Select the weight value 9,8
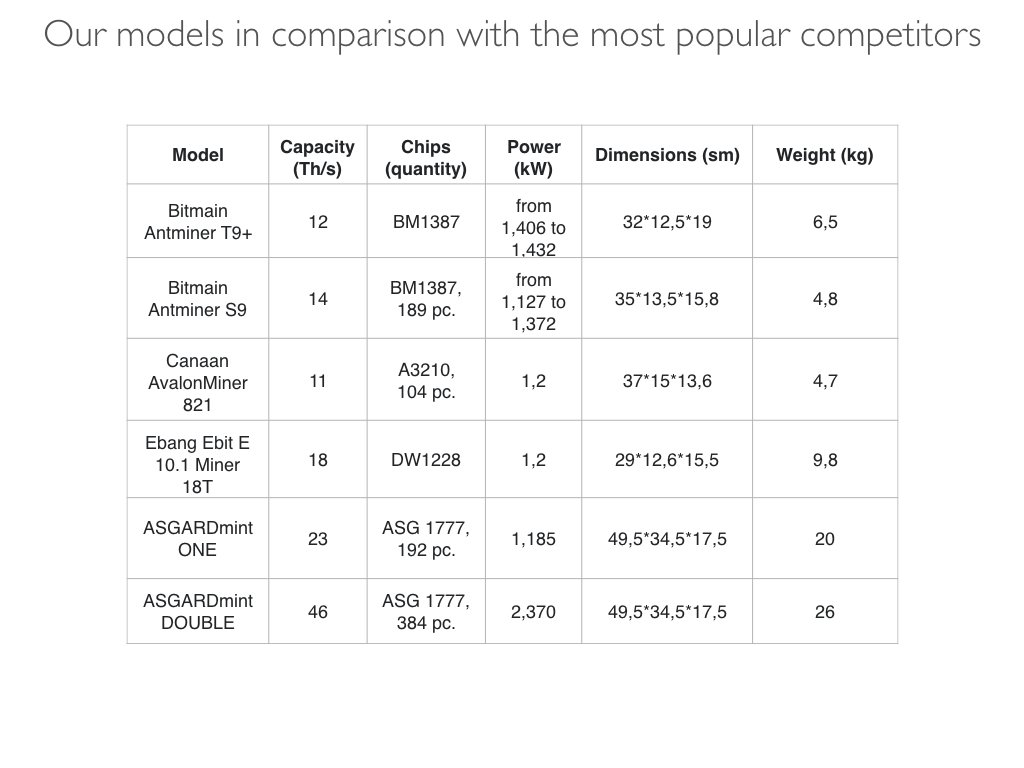The height and width of the screenshot is (768, 1024). pos(825,459)
